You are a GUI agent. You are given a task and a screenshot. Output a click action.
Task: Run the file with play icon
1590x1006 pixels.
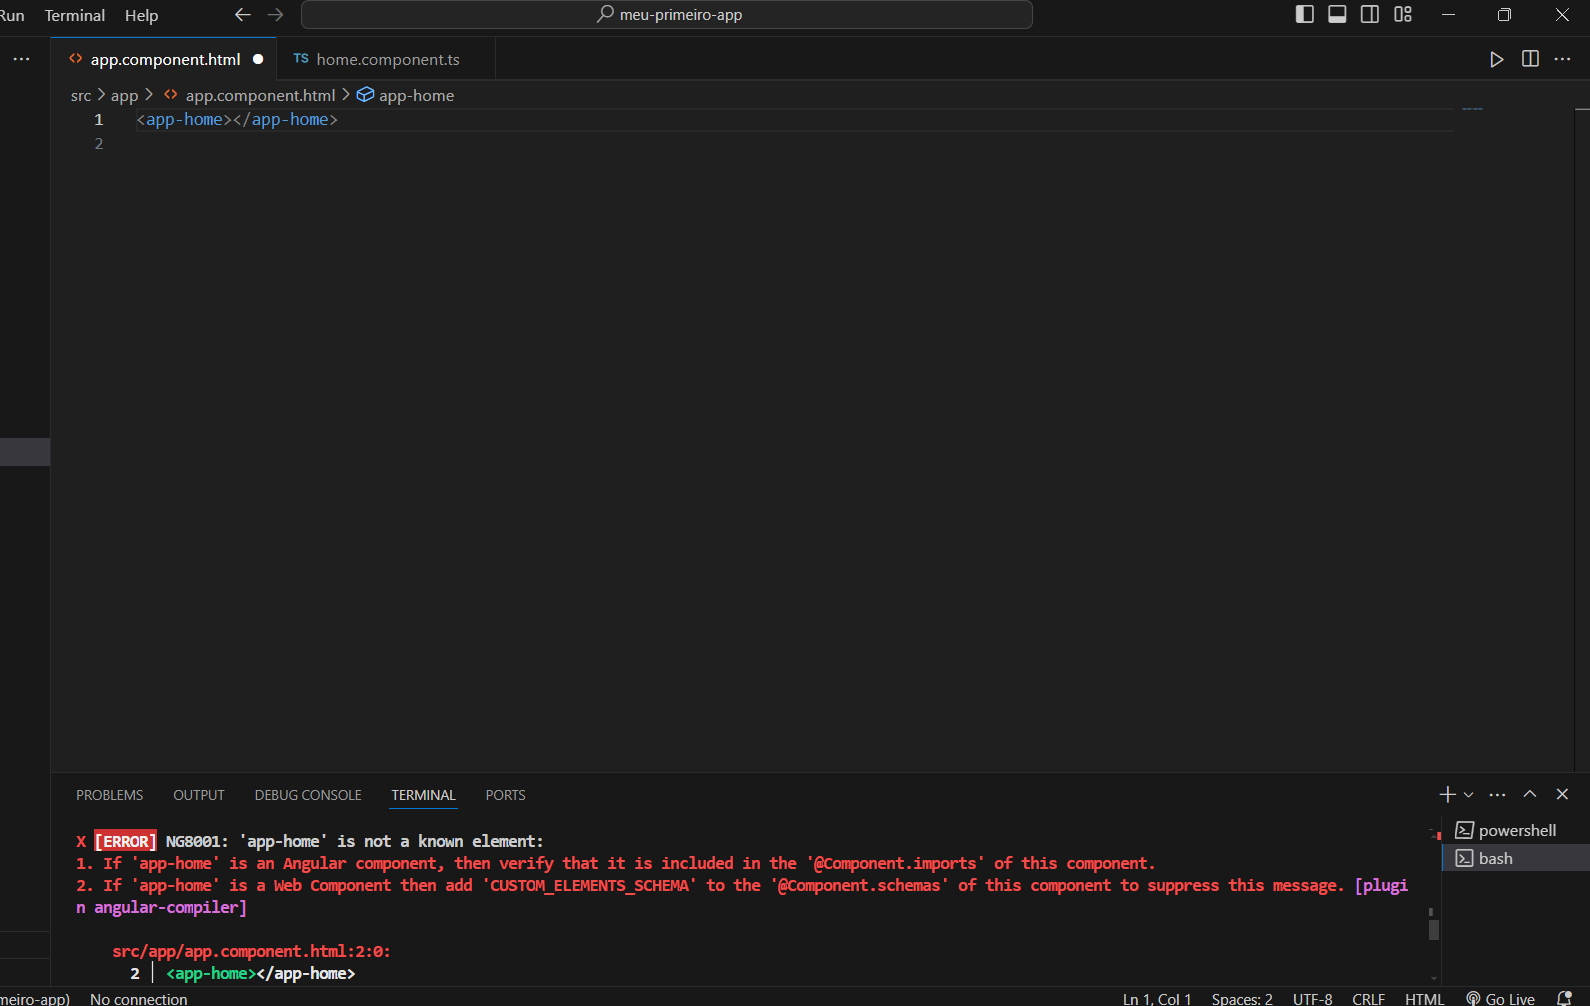click(x=1496, y=59)
